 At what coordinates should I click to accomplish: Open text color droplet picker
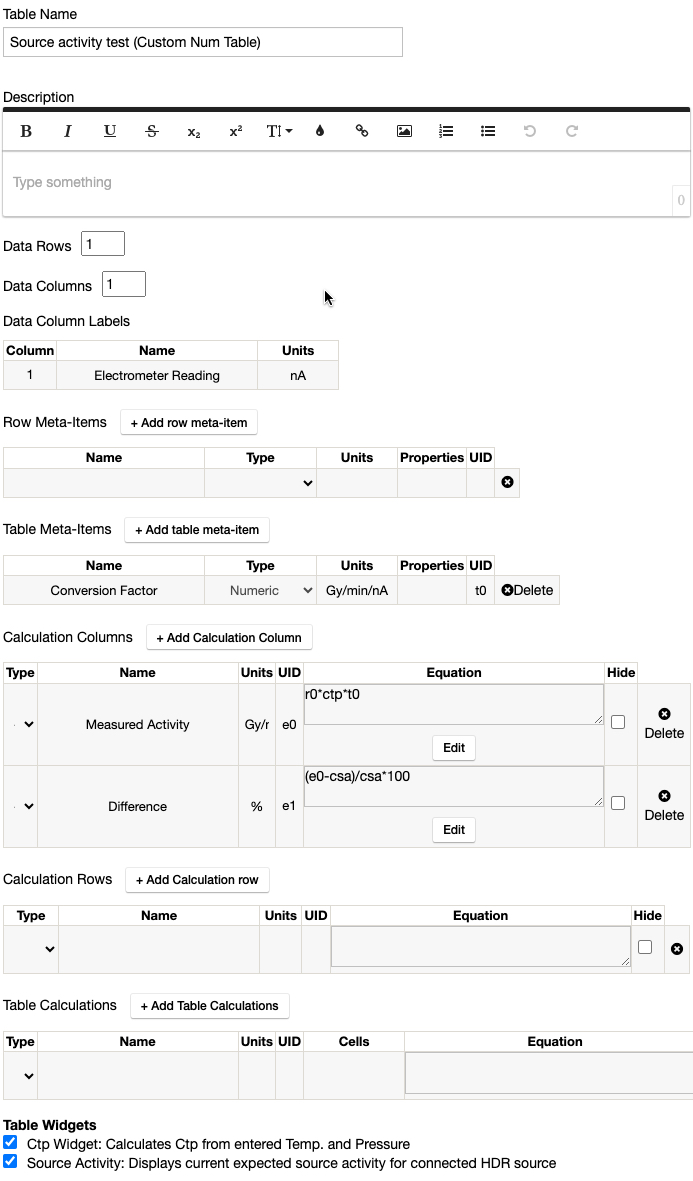tap(320, 131)
